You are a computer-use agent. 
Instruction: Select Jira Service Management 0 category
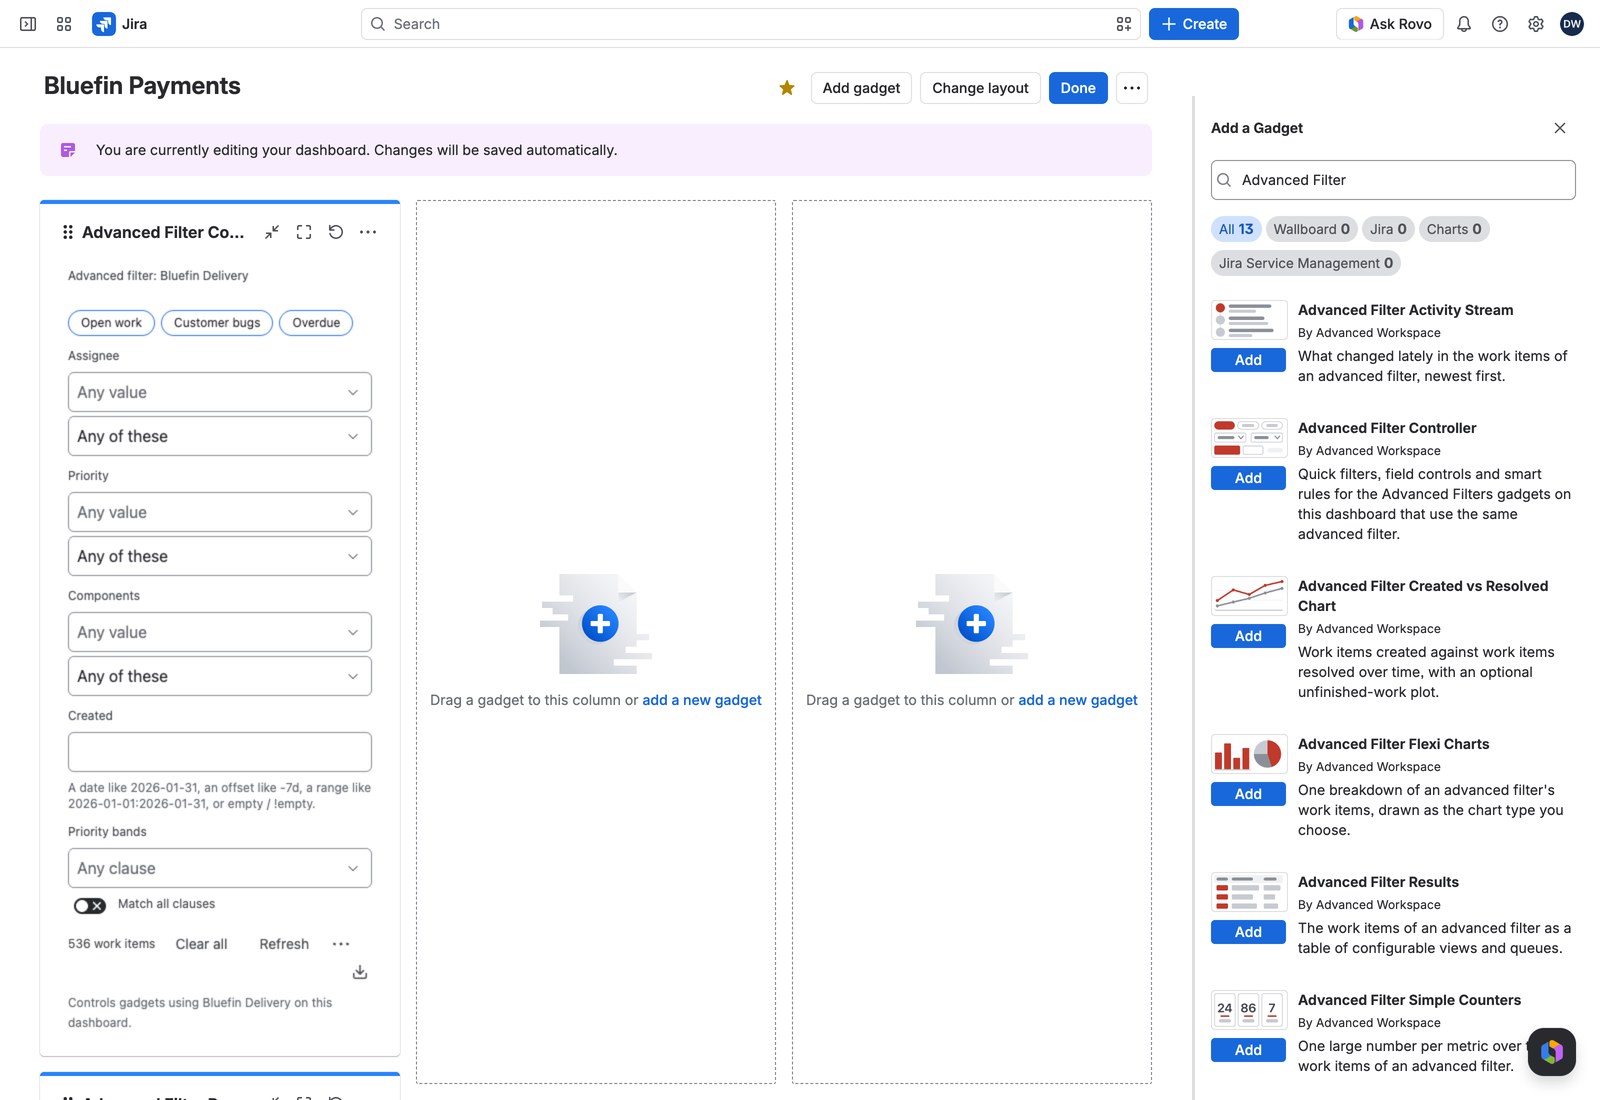[x=1306, y=263]
